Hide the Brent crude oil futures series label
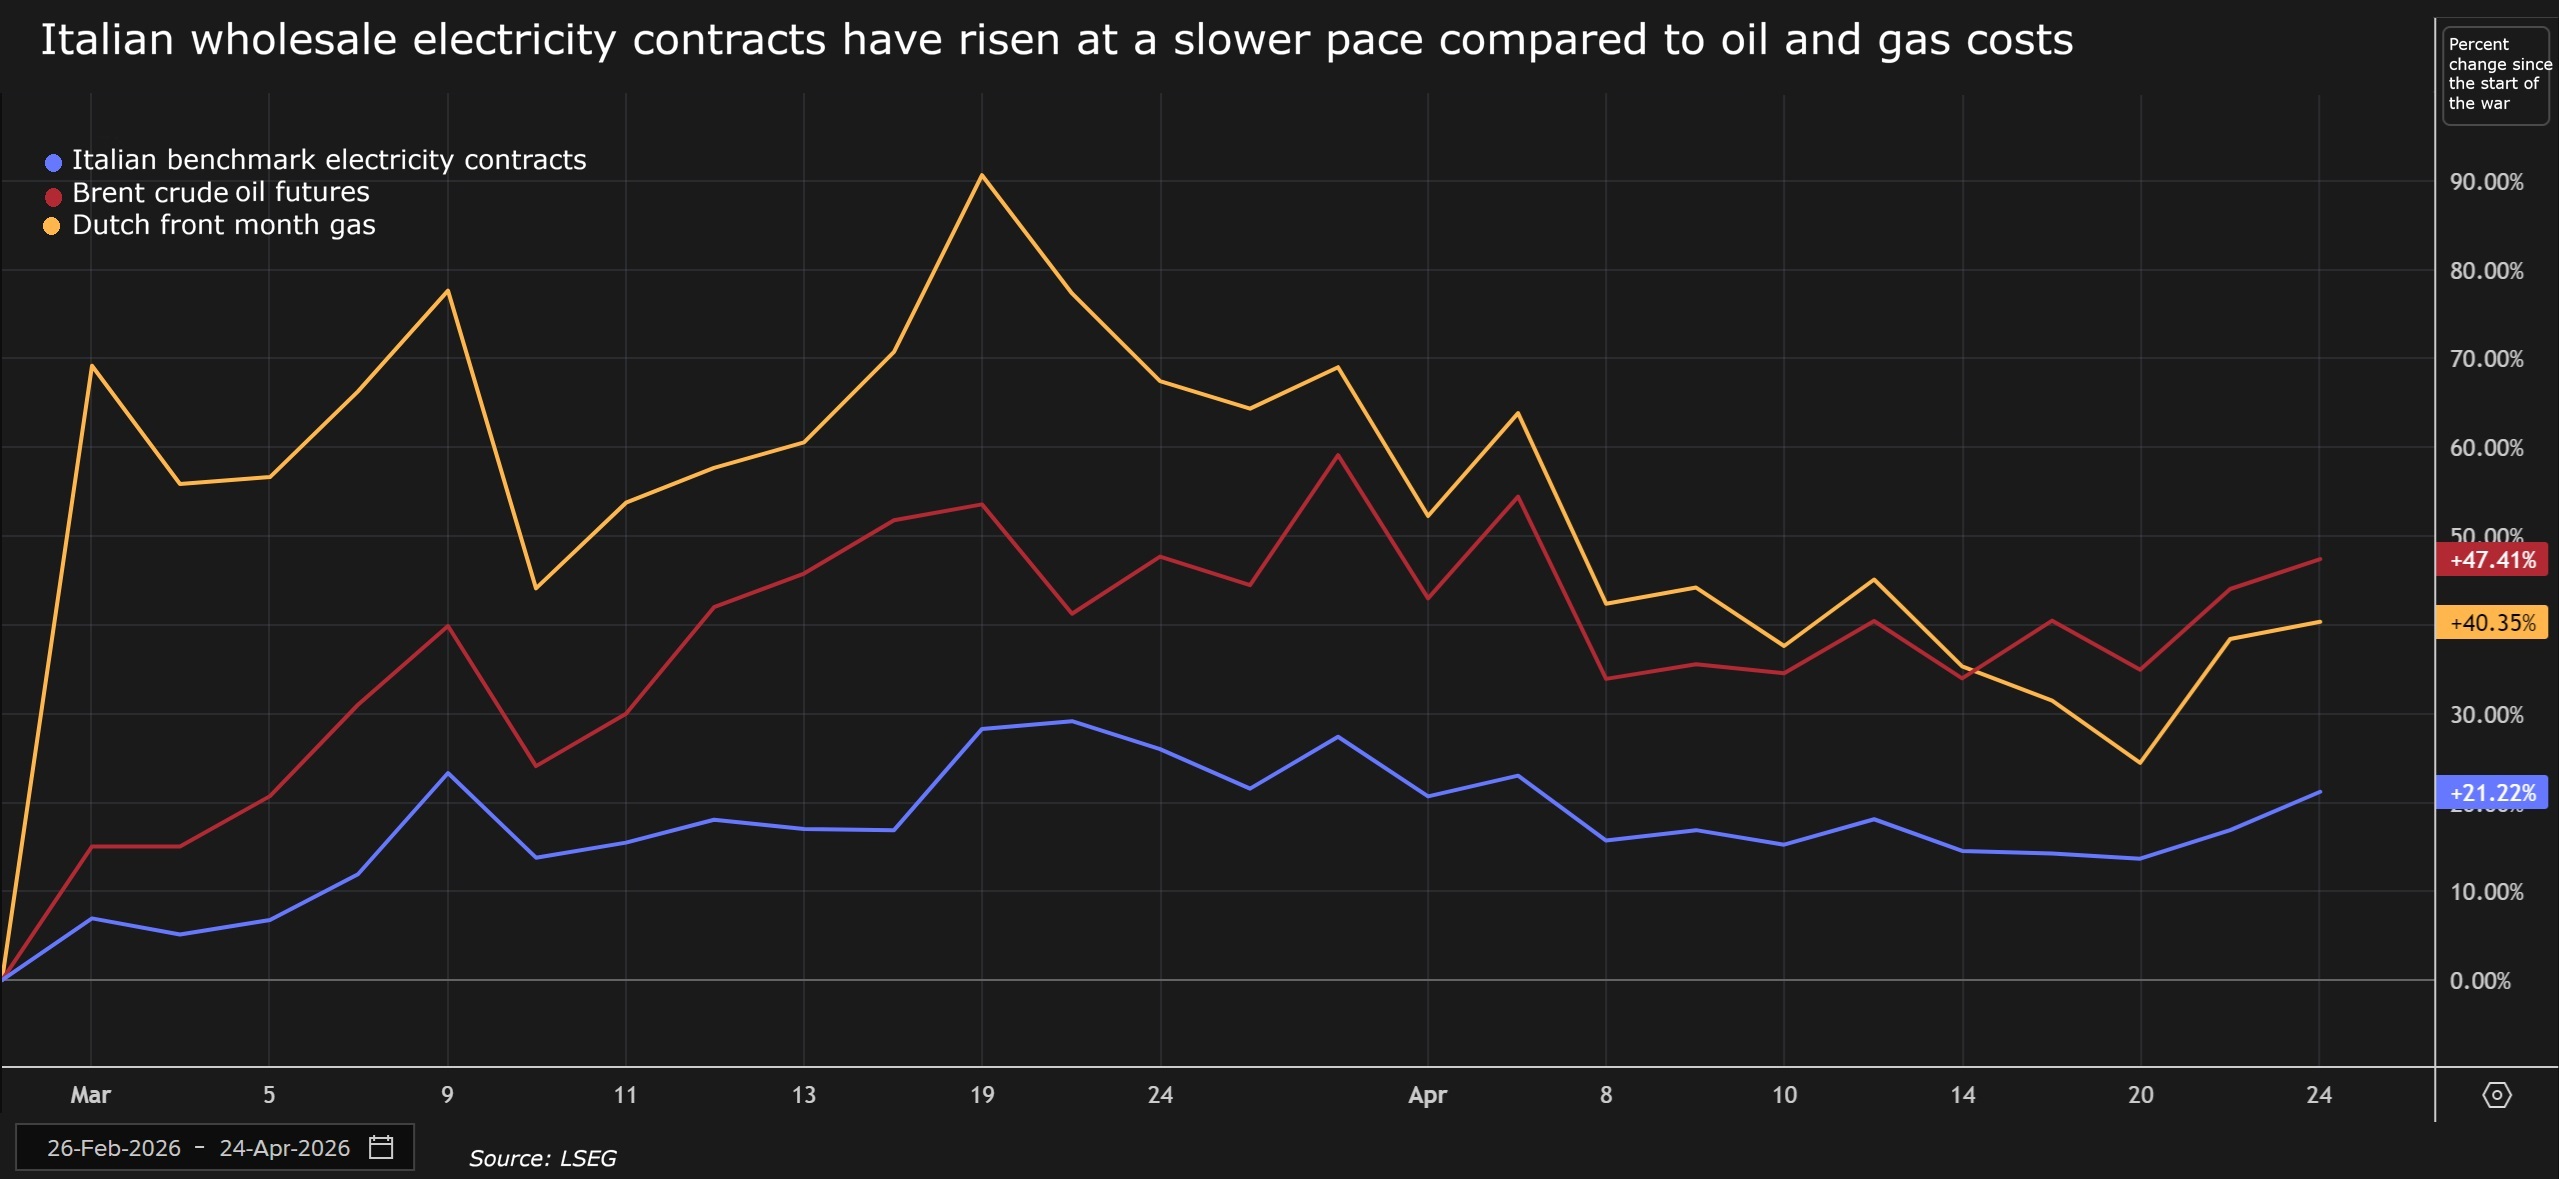 point(220,192)
